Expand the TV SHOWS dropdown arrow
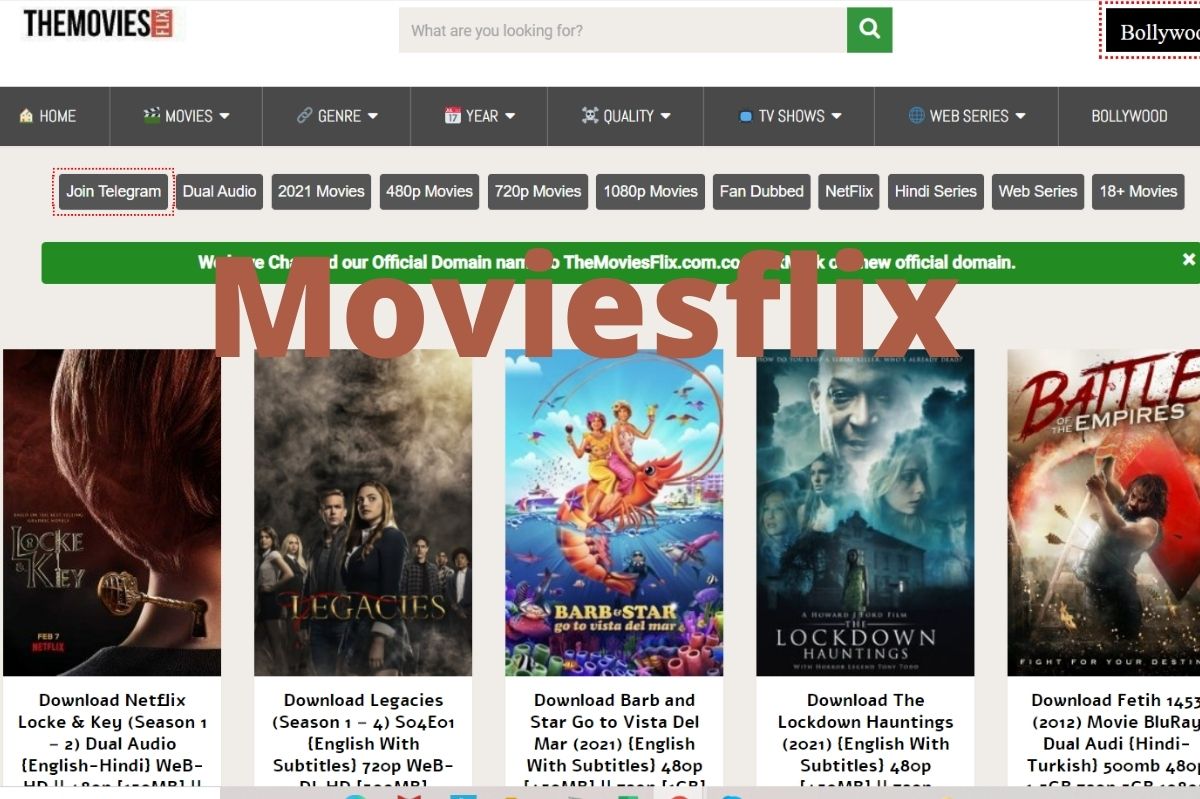Viewport: 1200px width, 799px height. (x=836, y=116)
